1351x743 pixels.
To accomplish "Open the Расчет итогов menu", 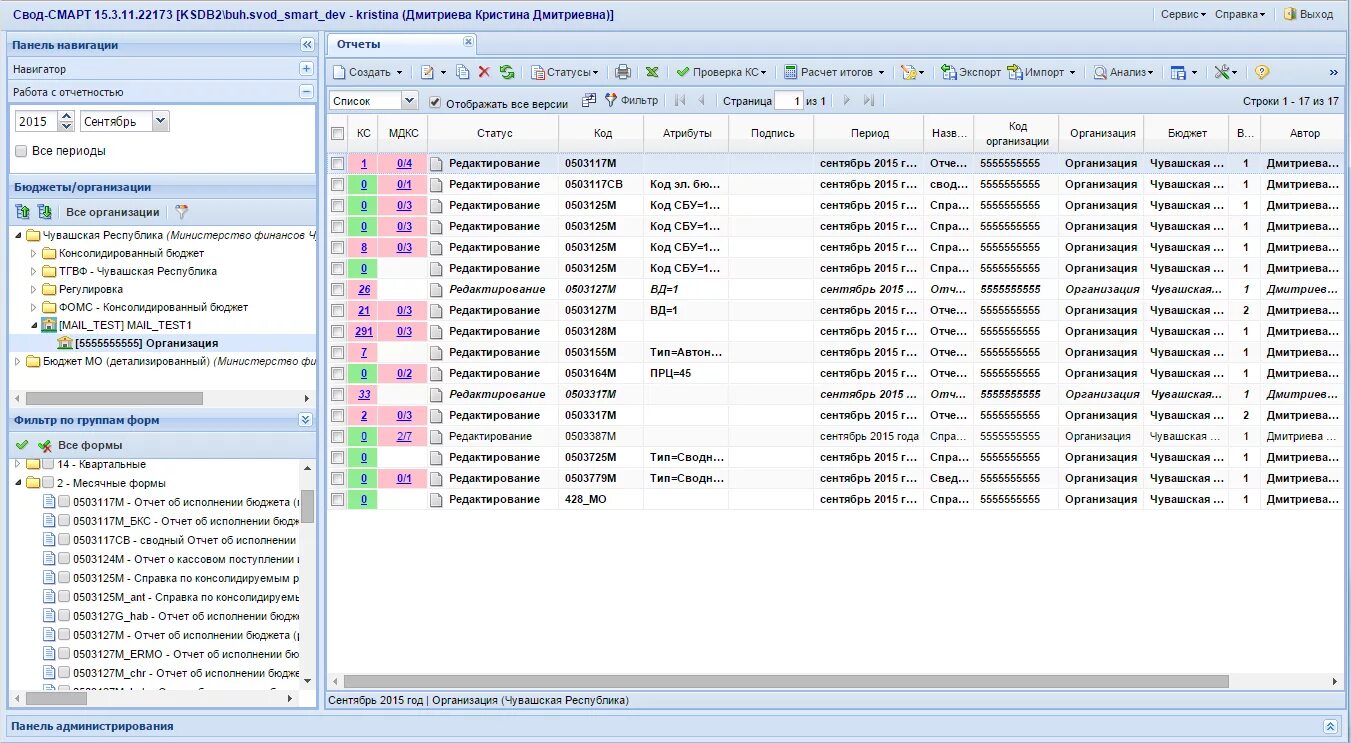I will pos(835,72).
